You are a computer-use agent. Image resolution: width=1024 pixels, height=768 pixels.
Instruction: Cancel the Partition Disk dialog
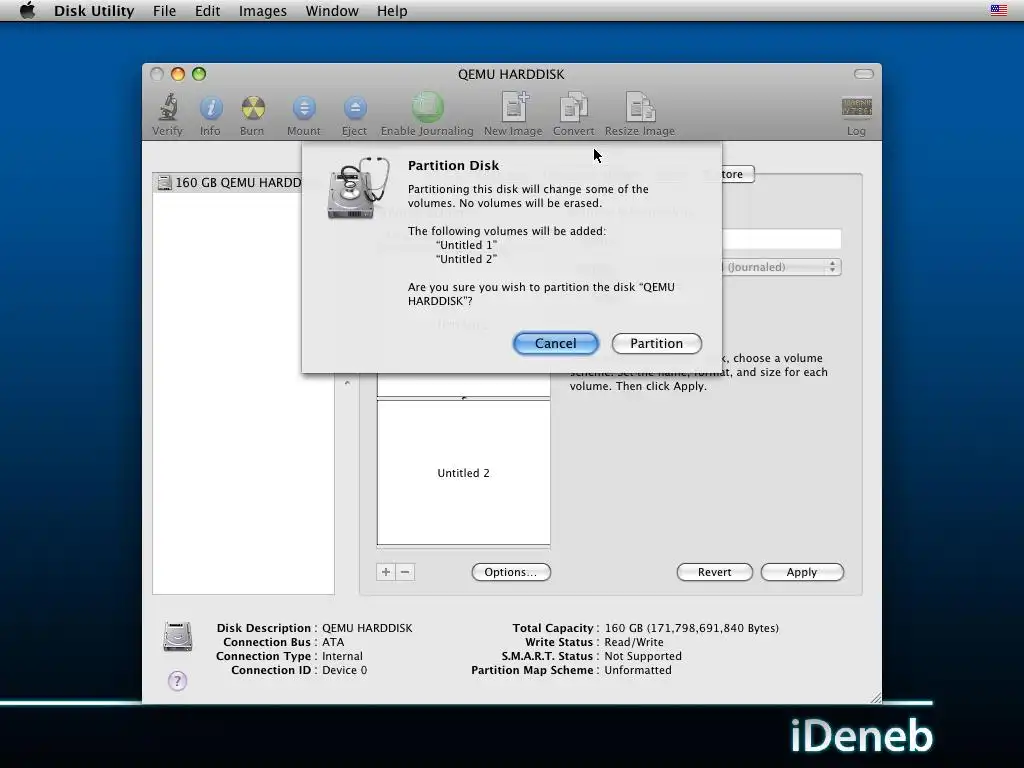click(x=556, y=344)
